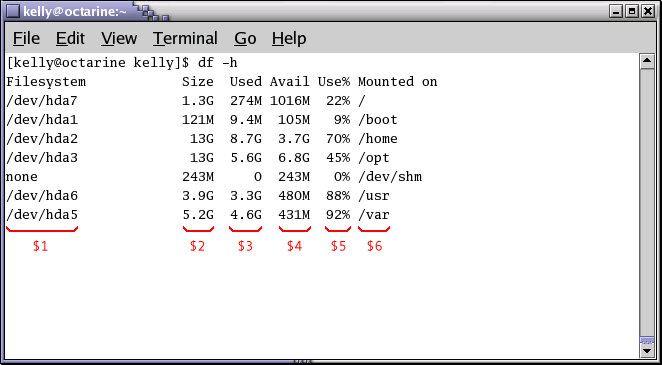Maximize the terminal window
Image resolution: width=662 pixels, height=365 pixels.
(x=632, y=11)
